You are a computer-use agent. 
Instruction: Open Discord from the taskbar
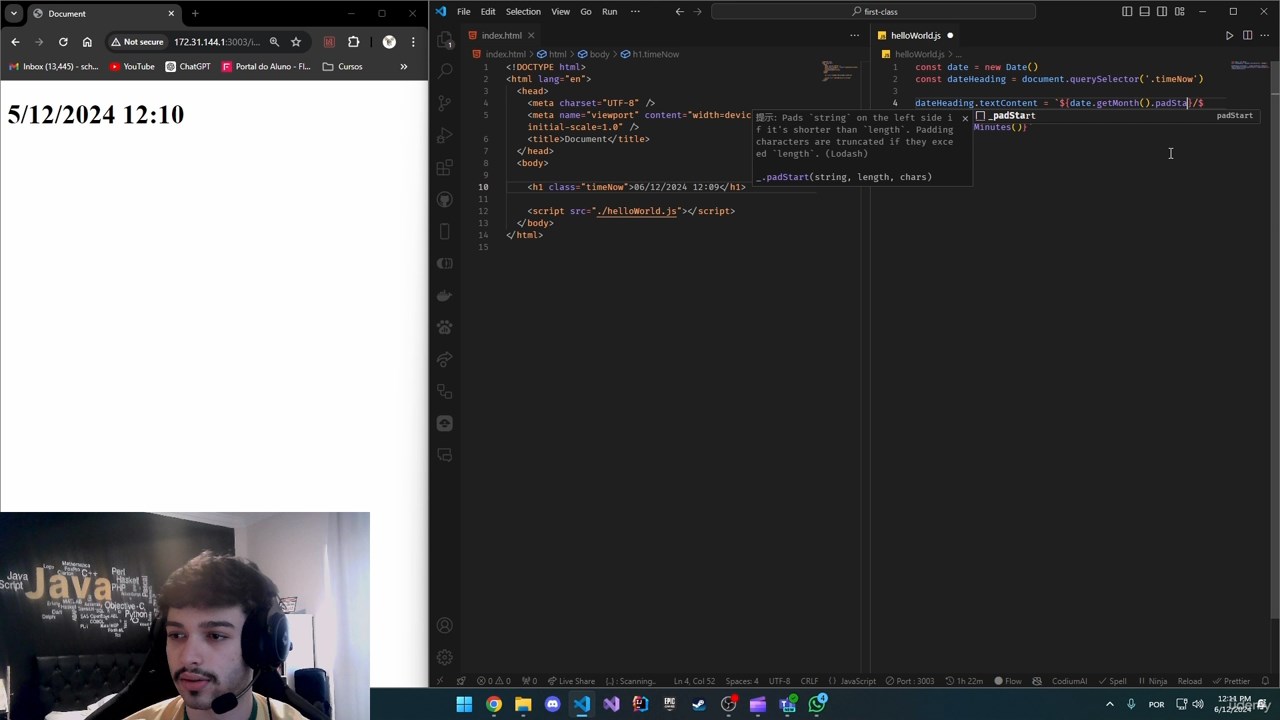[x=552, y=705]
